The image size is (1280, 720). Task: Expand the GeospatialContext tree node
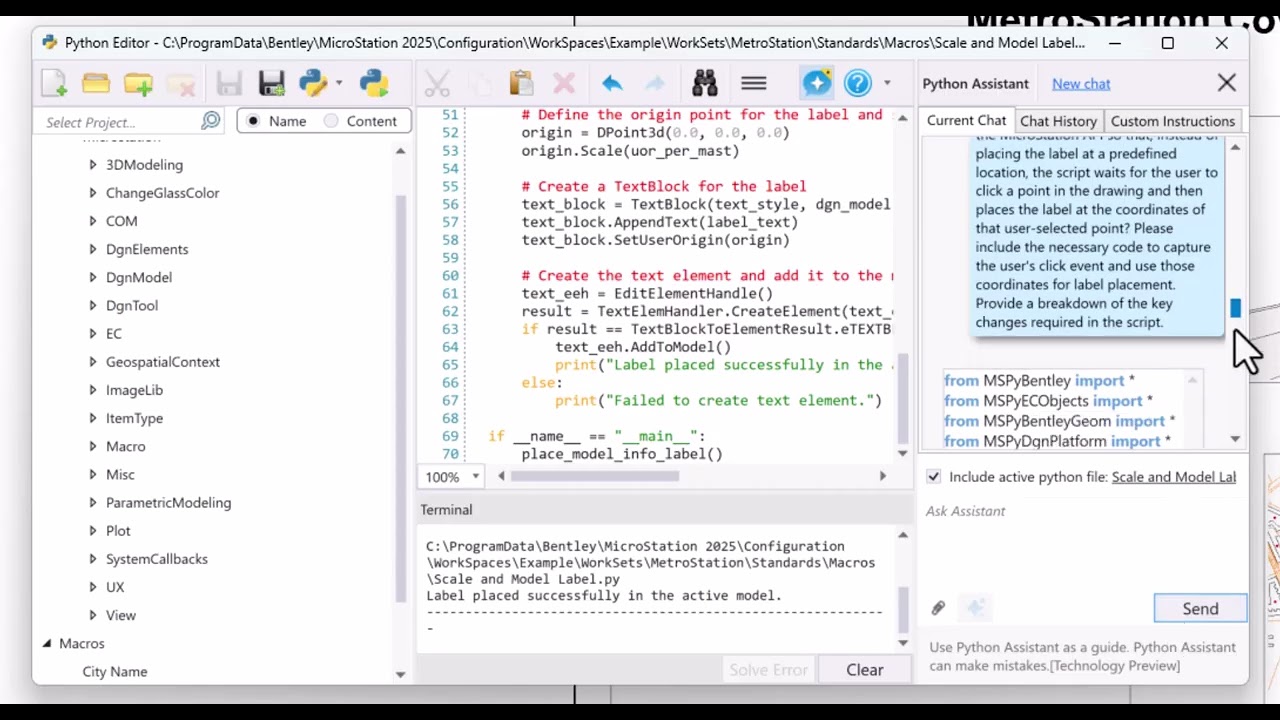93,361
